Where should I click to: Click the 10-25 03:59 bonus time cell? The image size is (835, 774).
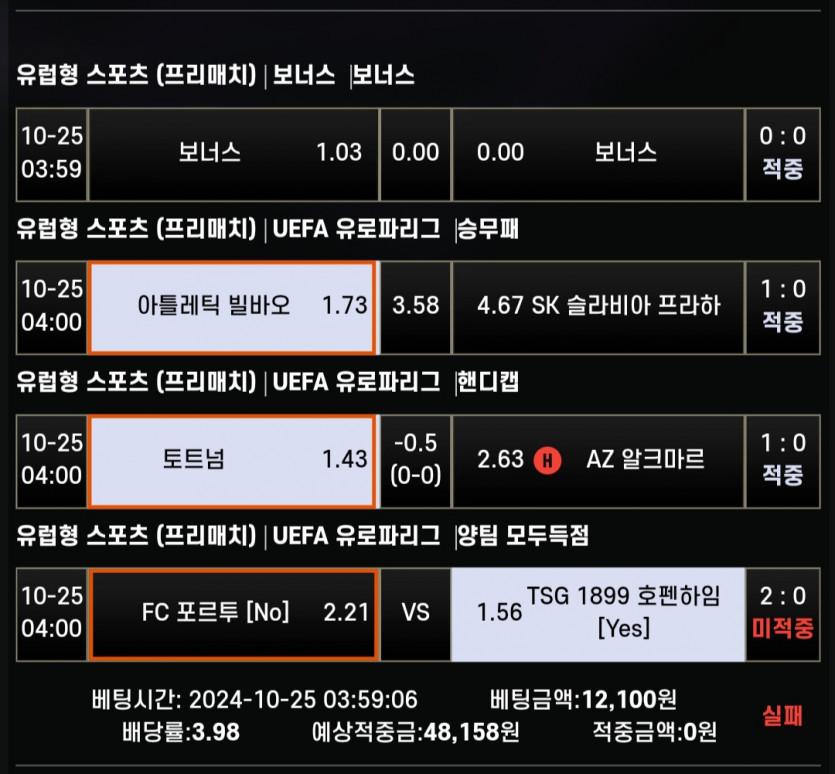[x=52, y=153]
